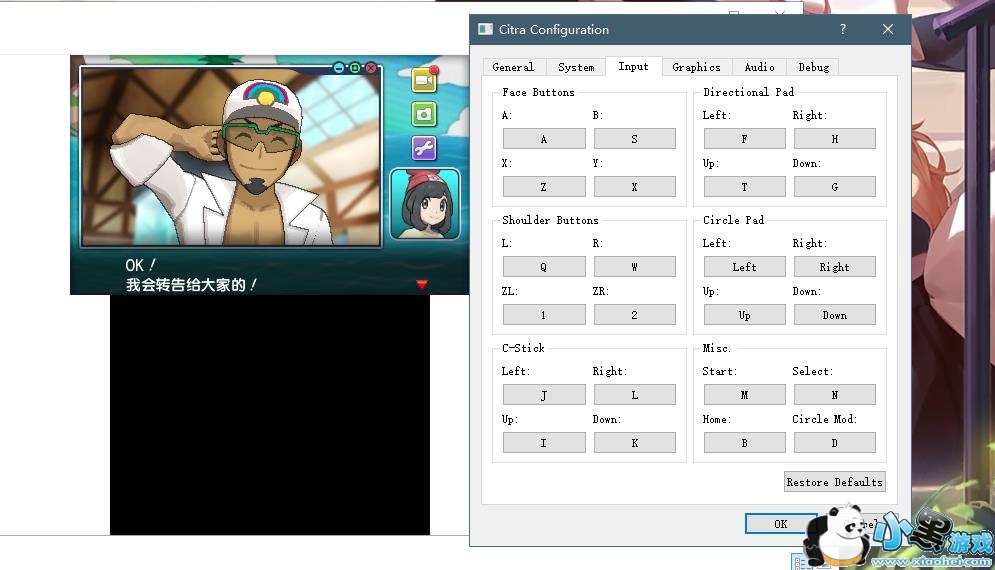The width and height of the screenshot is (995, 570).
Task: Rebind C-Stick Up mapped to I
Action: pyautogui.click(x=544, y=442)
